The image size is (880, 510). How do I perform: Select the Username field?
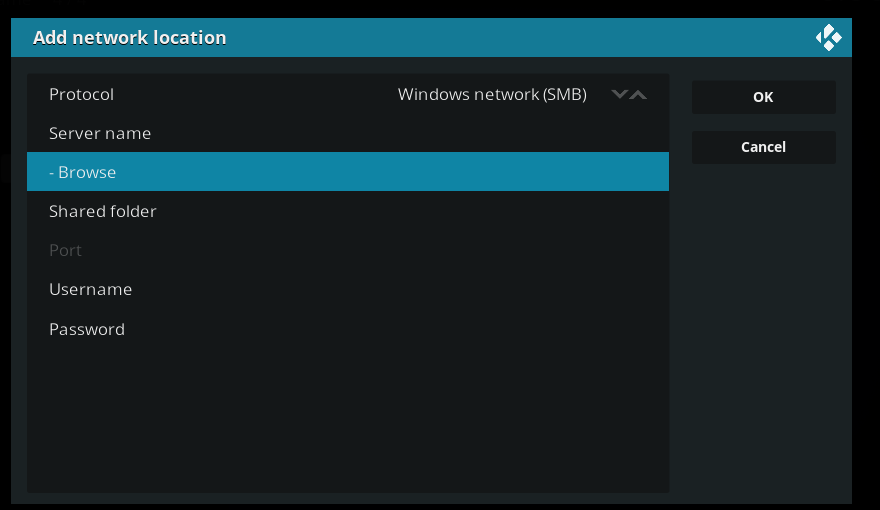point(348,289)
